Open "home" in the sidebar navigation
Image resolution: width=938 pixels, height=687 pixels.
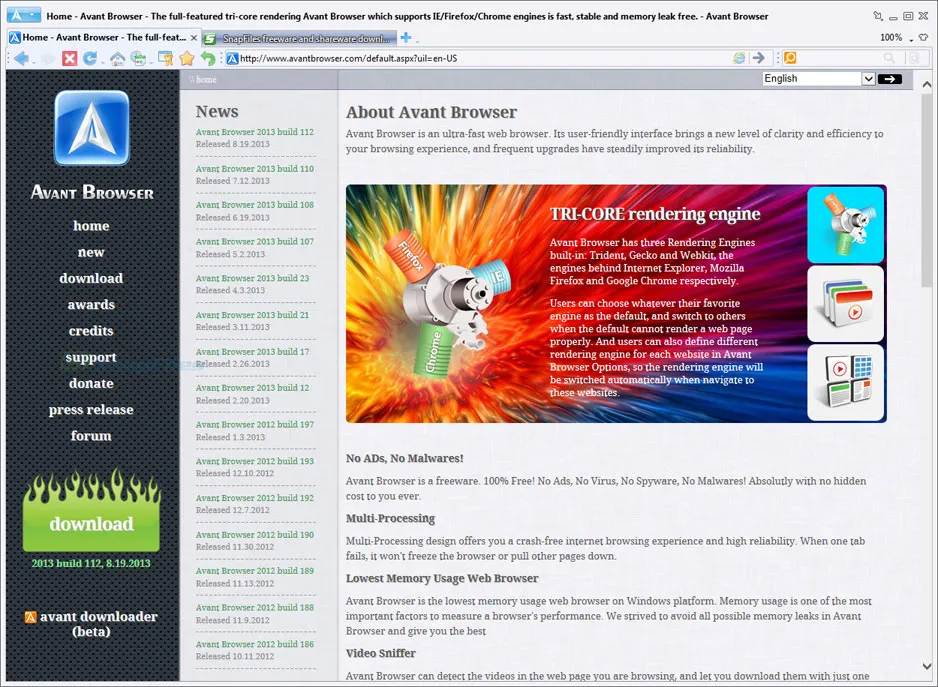(91, 226)
